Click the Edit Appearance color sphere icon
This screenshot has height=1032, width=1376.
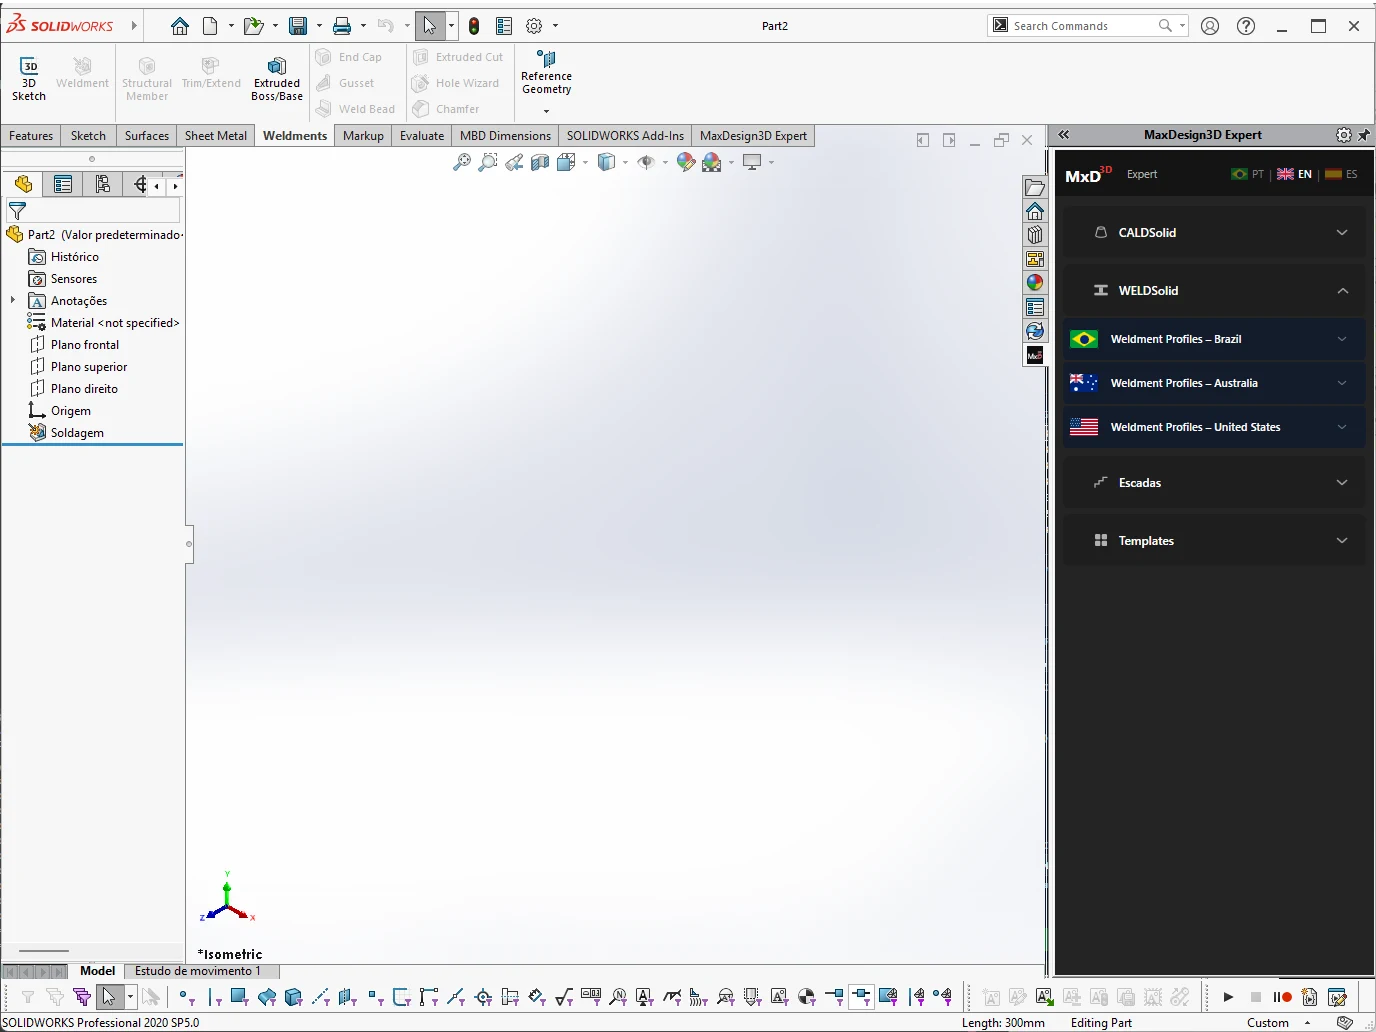[x=686, y=162]
